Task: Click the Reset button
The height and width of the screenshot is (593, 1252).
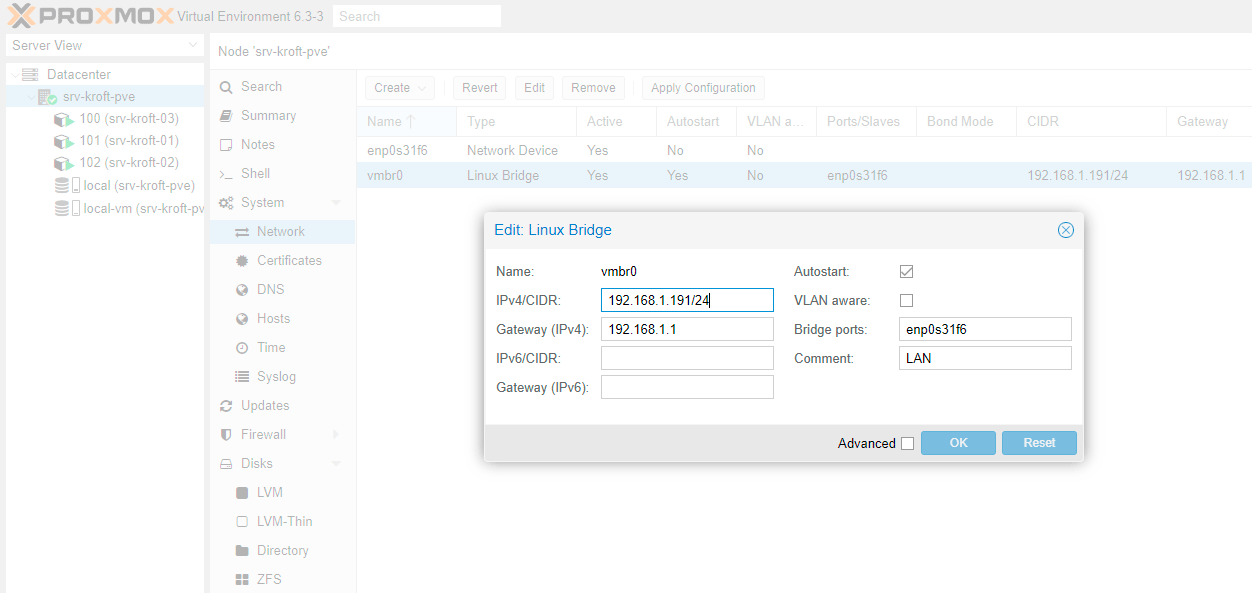Action: click(x=1039, y=443)
